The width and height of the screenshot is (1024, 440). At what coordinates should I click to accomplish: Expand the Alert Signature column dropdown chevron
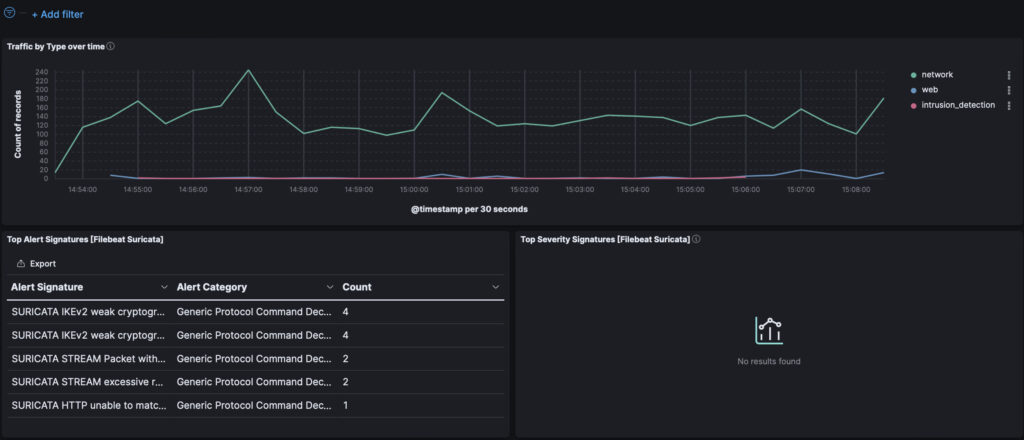click(x=164, y=288)
